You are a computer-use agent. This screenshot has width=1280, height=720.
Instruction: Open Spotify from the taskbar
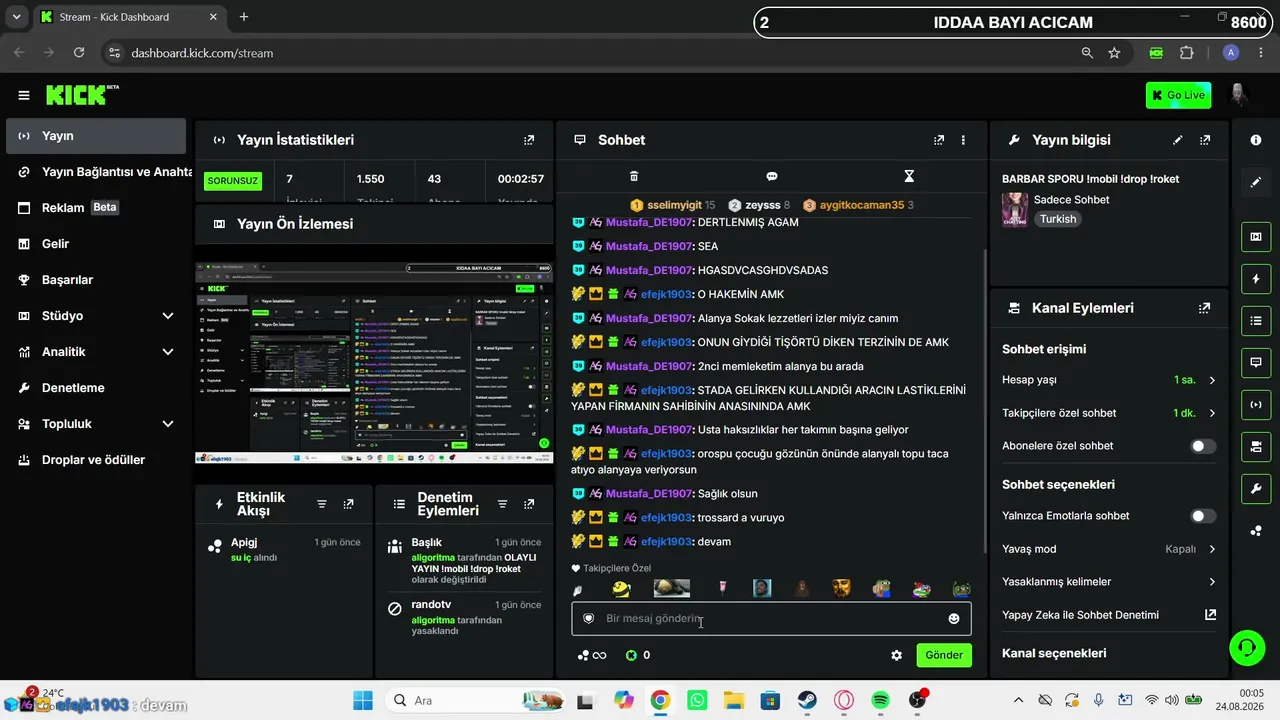880,700
